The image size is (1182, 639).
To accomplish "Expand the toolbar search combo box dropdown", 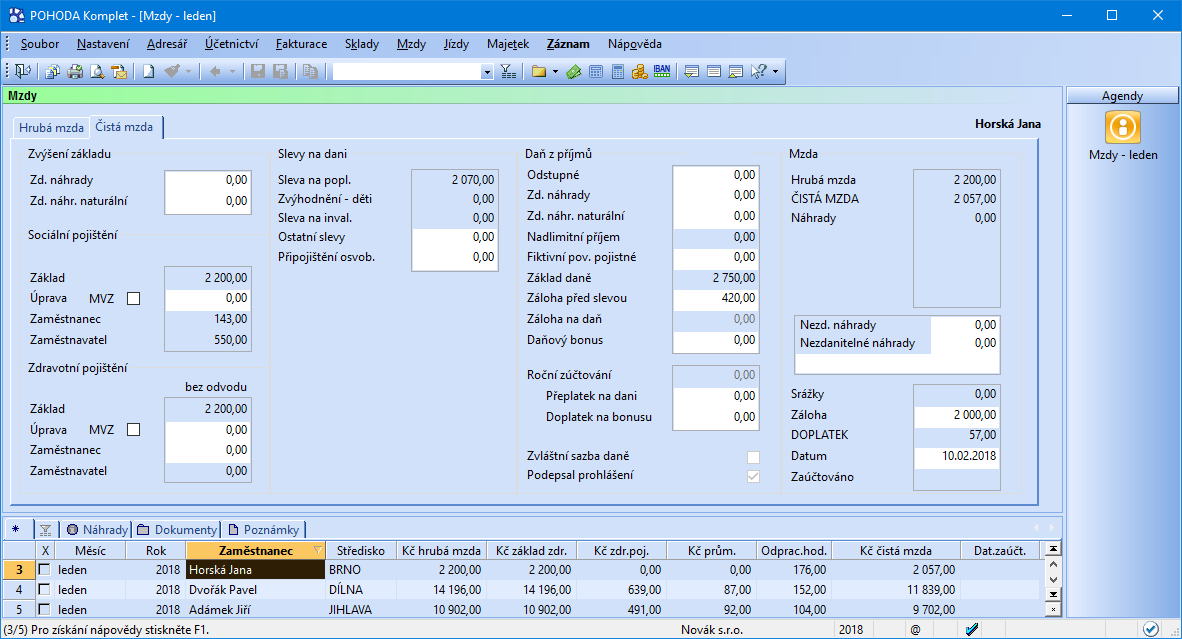I will pyautogui.click(x=487, y=72).
